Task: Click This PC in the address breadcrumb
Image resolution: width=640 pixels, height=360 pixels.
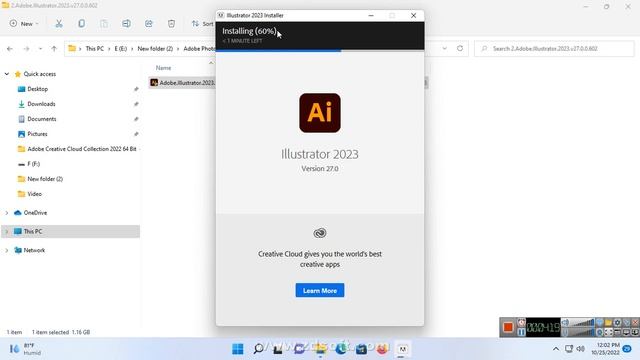Action: 95,49
